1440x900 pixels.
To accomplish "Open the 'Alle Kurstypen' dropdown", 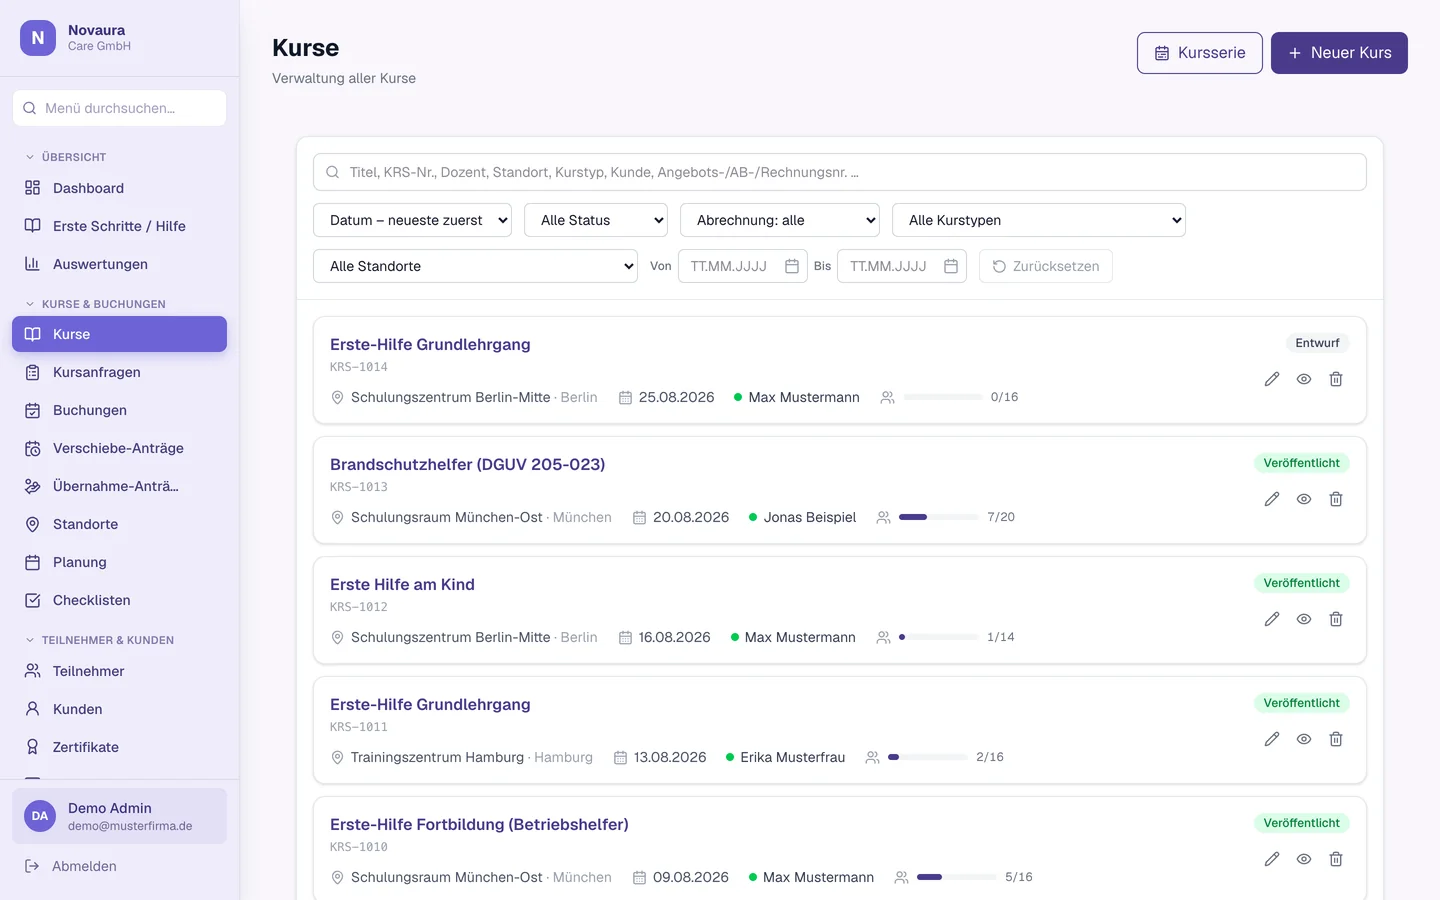I will click(x=1039, y=220).
